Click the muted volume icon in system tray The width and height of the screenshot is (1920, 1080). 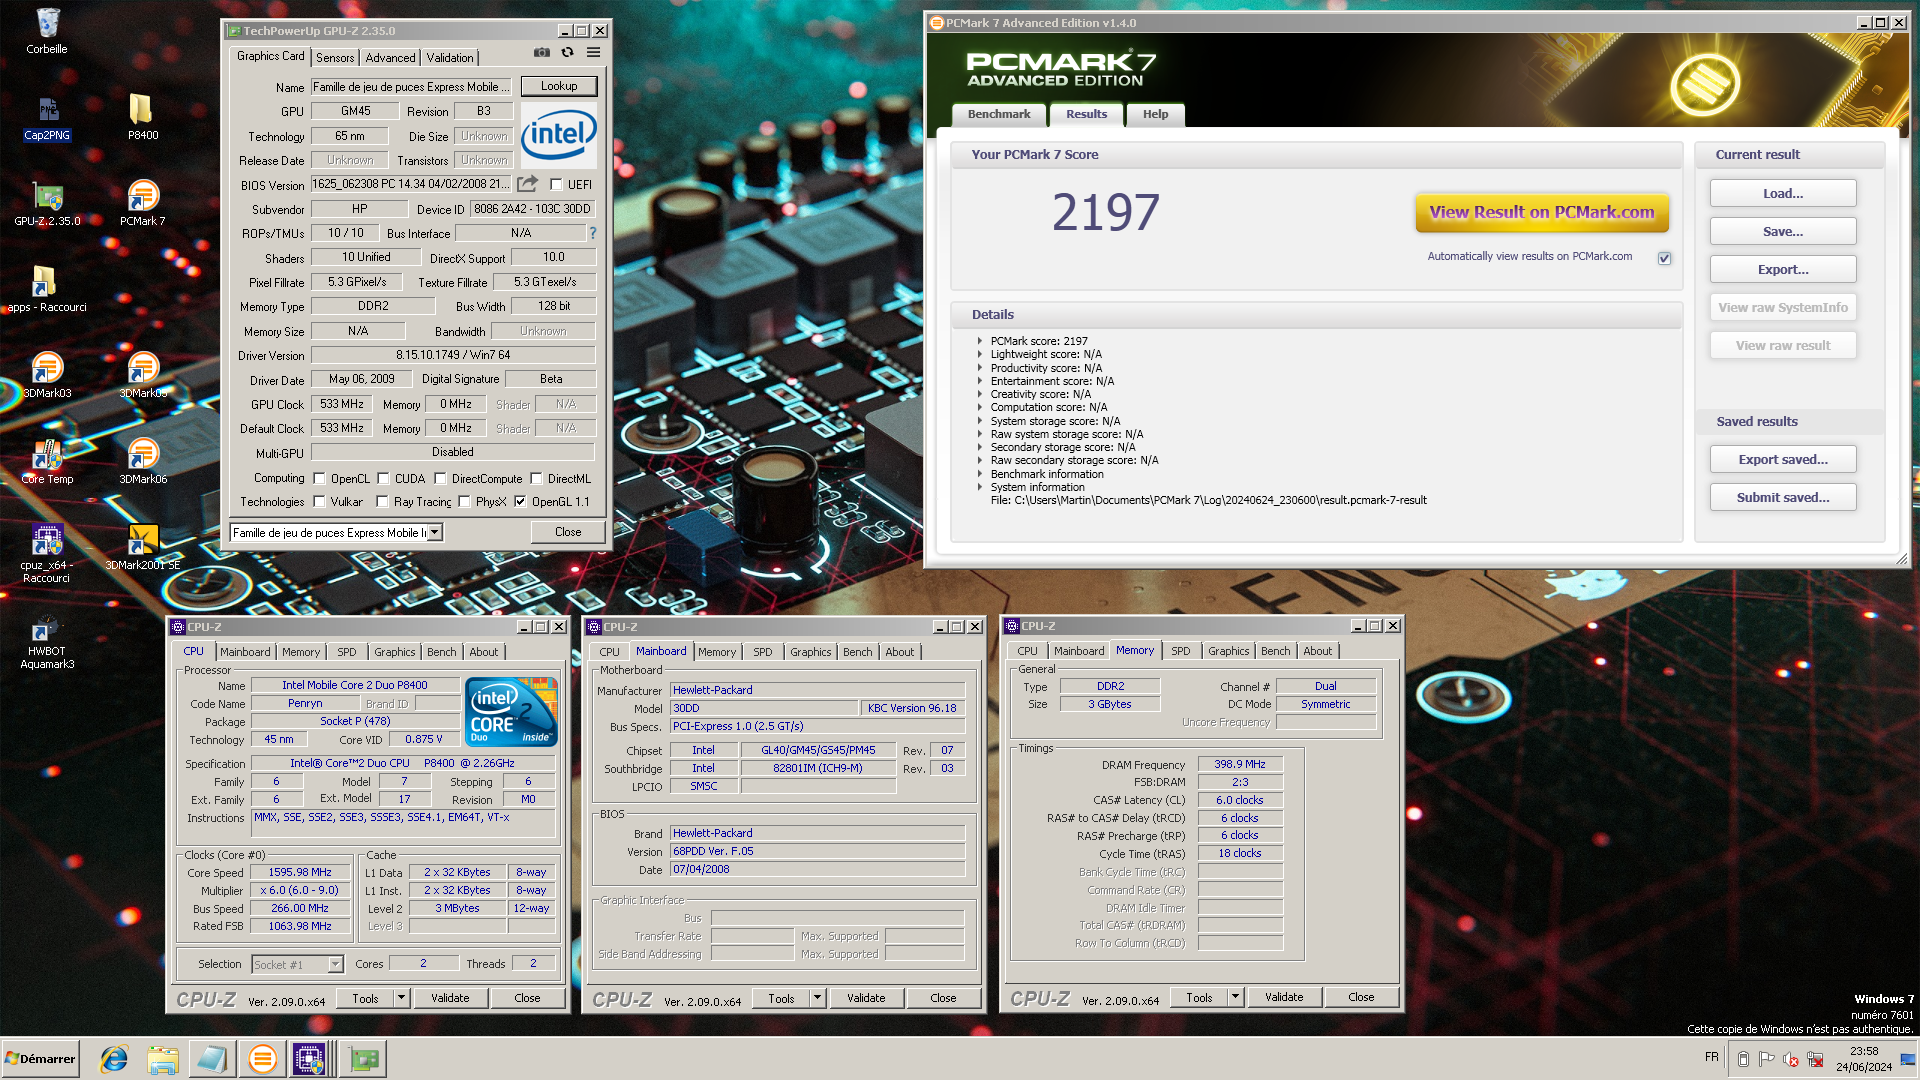pos(1791,1059)
